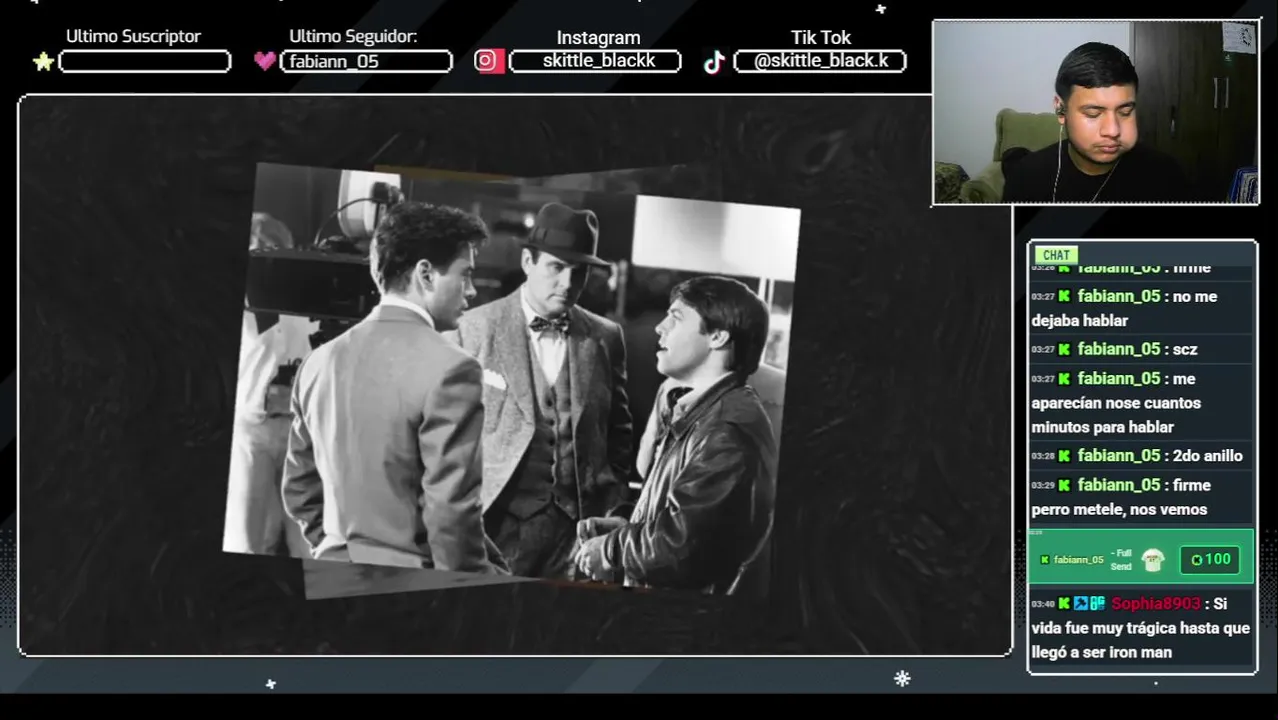Click the t-shirt gift icon in chat
This screenshot has height=720, width=1278.
tap(1153, 560)
